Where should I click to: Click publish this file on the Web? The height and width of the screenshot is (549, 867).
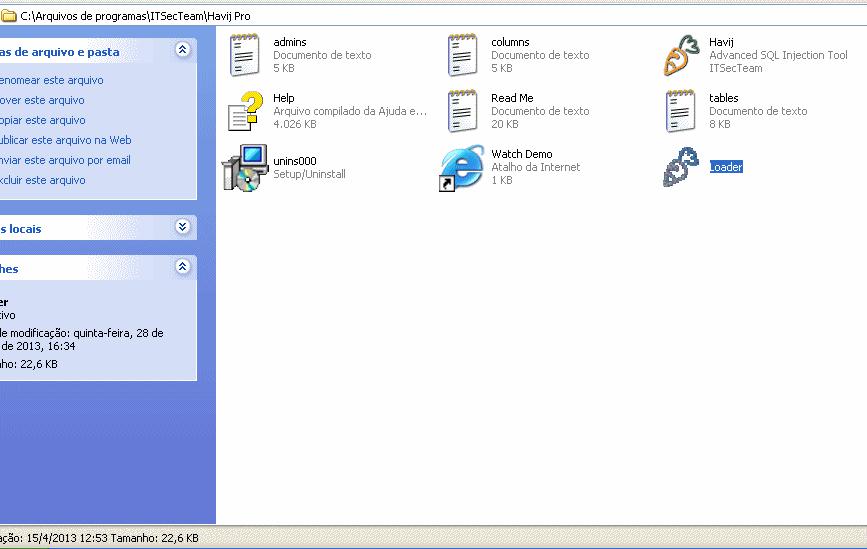pos(66,140)
